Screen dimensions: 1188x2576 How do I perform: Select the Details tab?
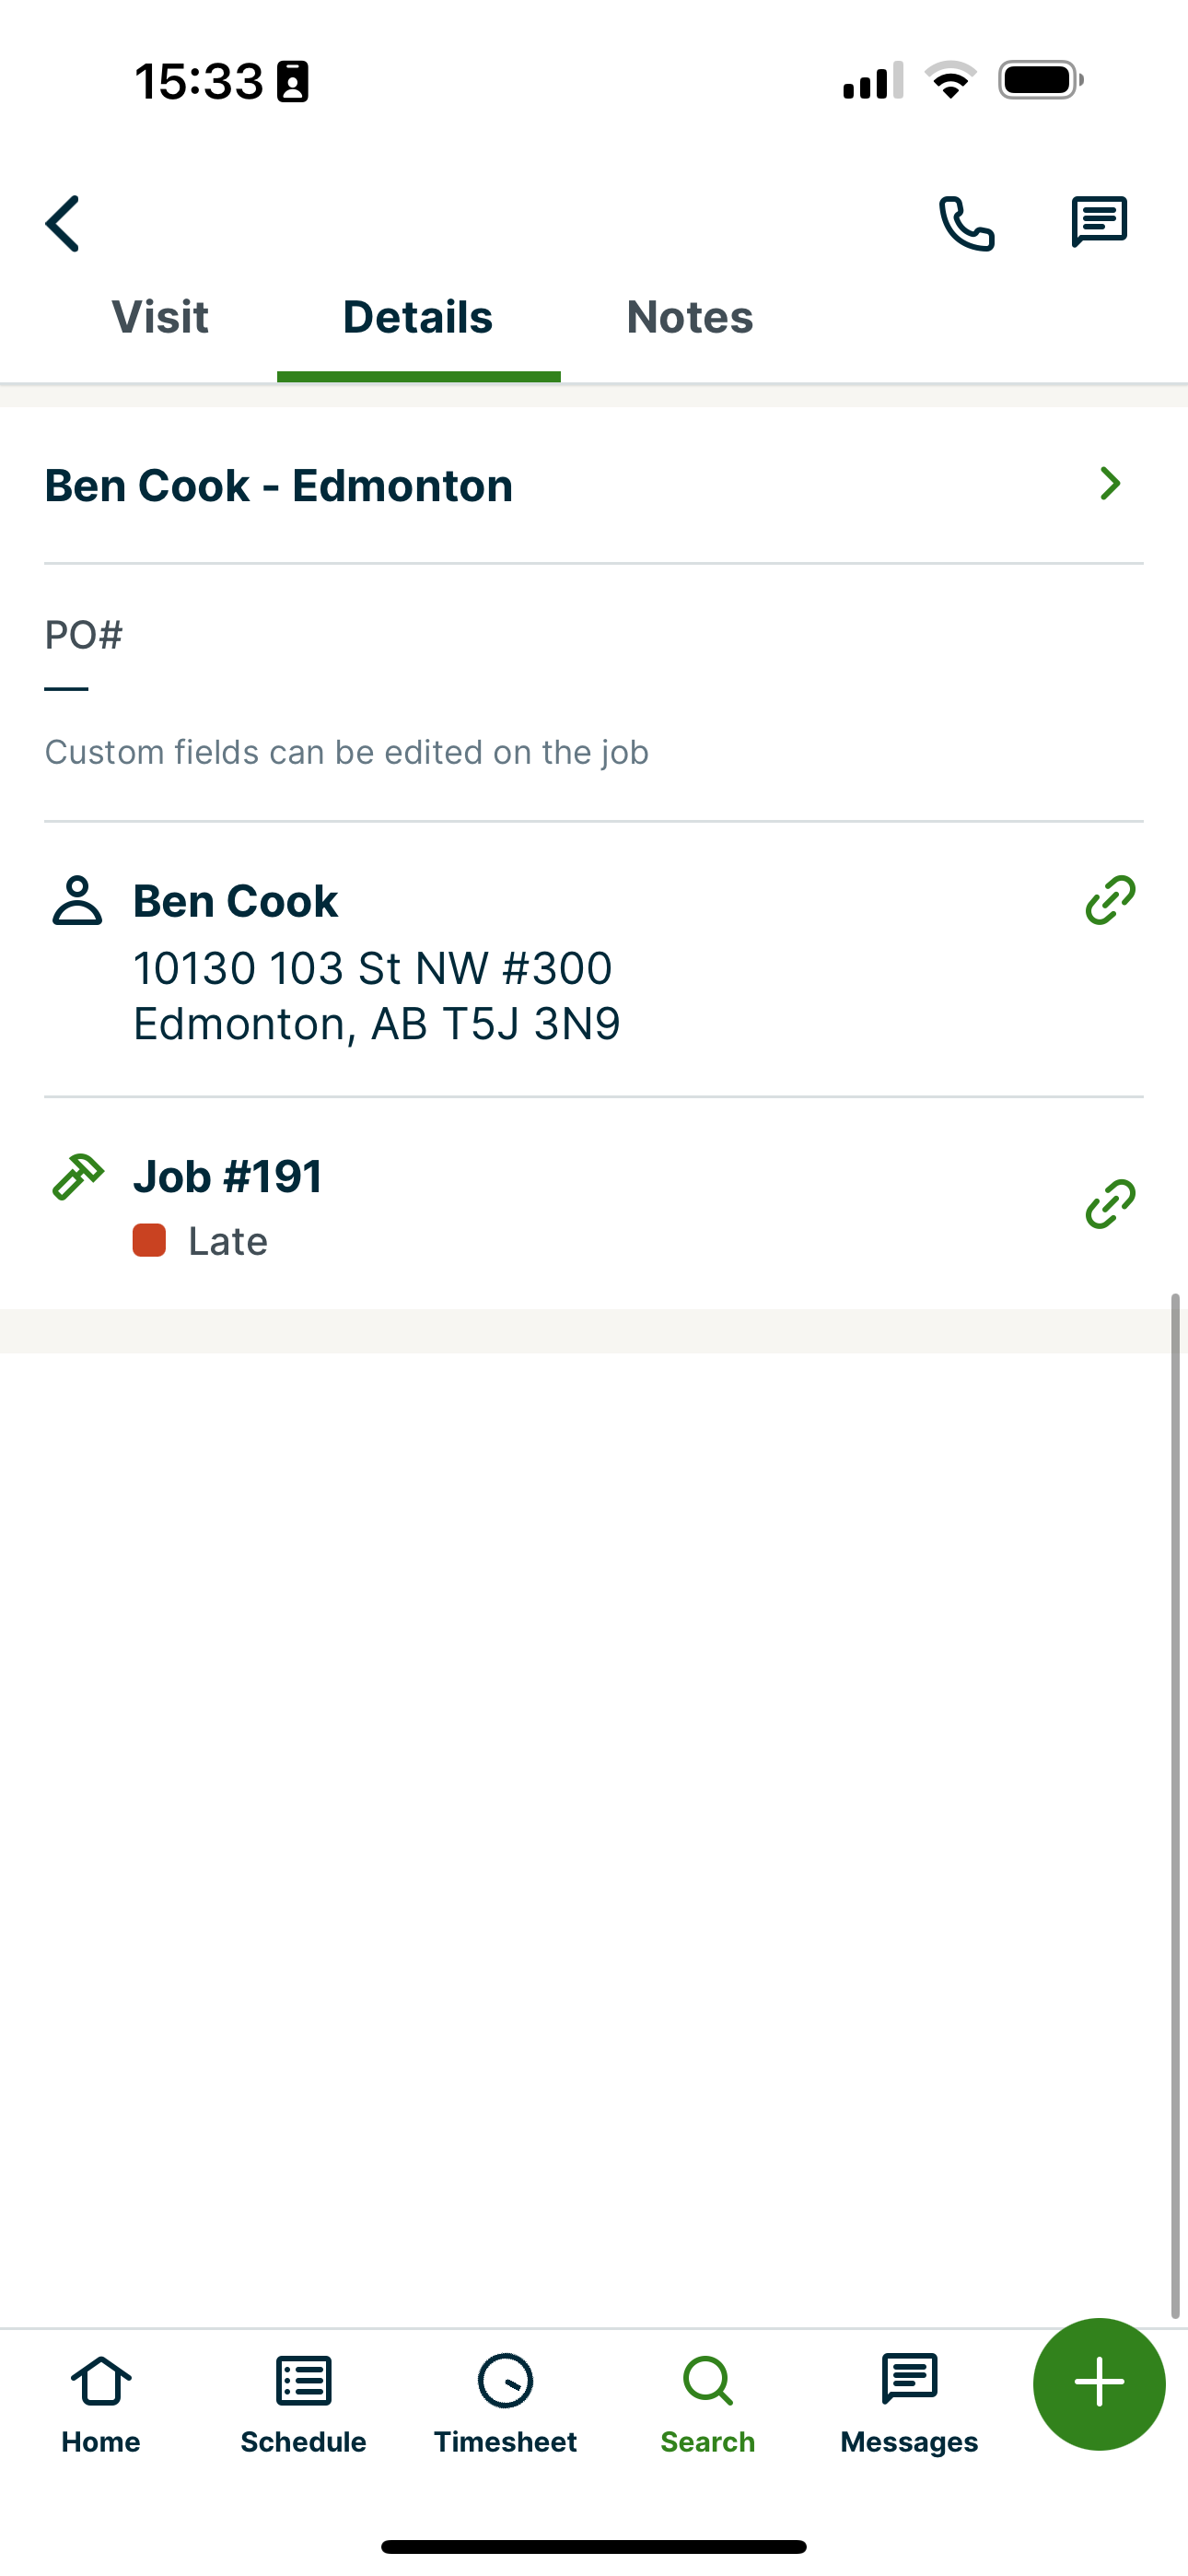pyautogui.click(x=418, y=318)
